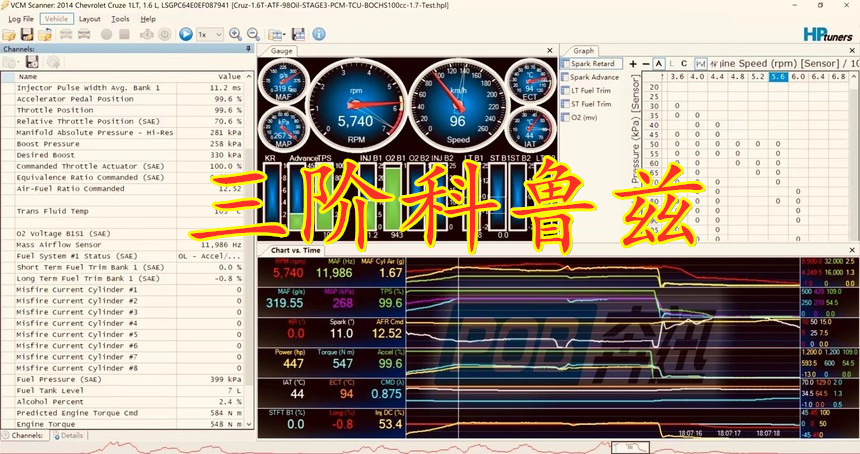Click the plus button in Graph toolbar
Viewport: 860px width, 454px height.
pos(633,64)
